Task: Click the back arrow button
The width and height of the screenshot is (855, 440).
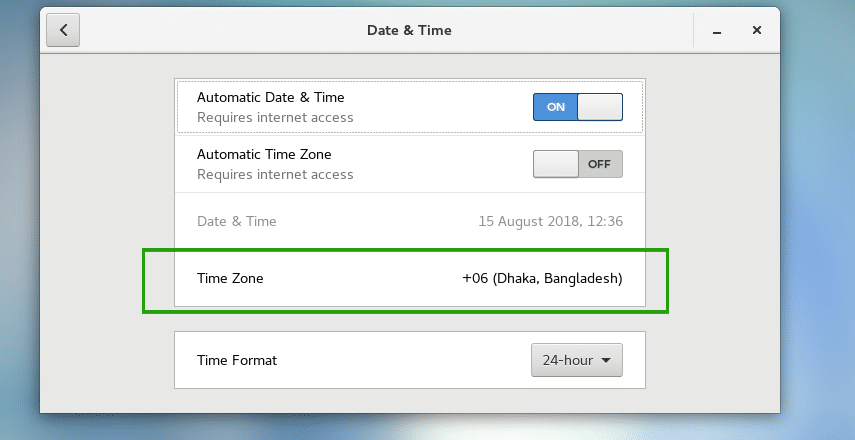Action: tap(63, 30)
